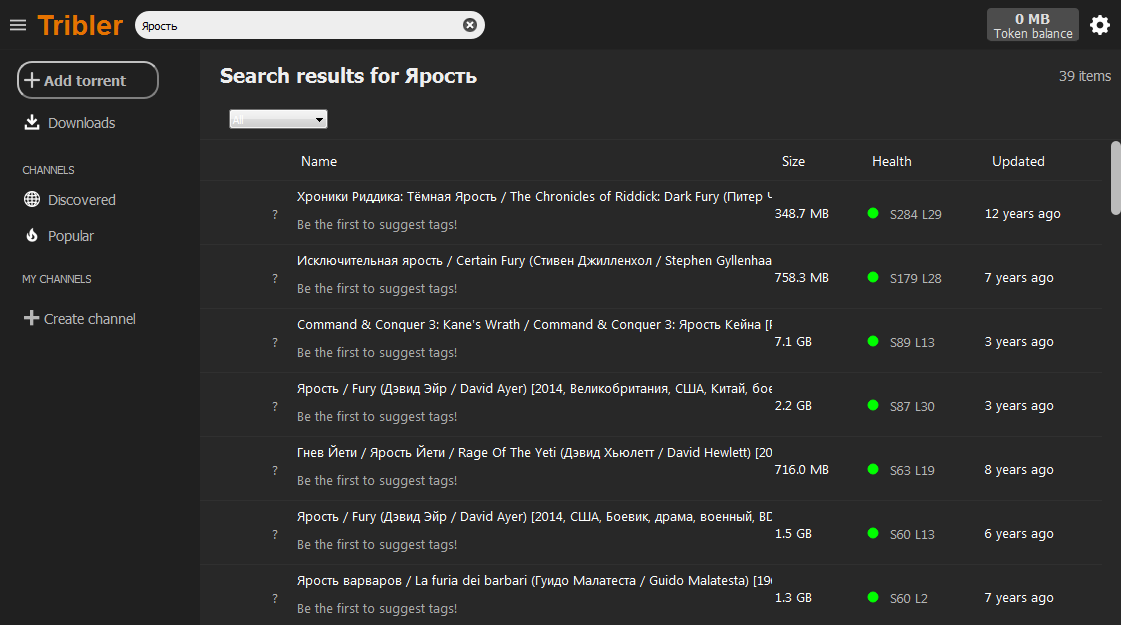Click the question mark icon for Хроники Риддика
This screenshot has width=1121, height=625.
pyautogui.click(x=275, y=214)
